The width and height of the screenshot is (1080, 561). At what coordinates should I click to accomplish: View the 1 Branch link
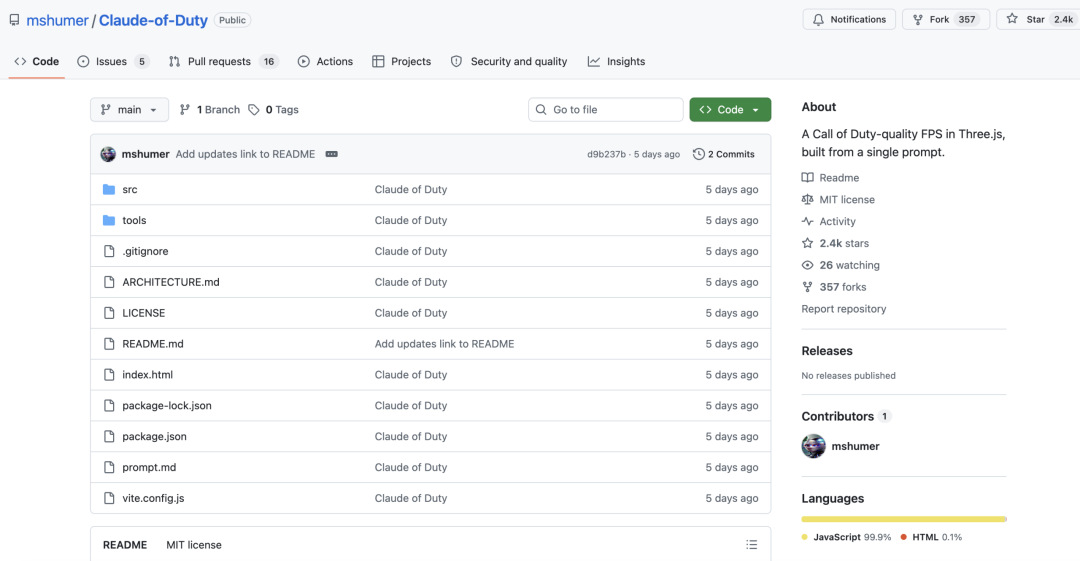point(210,110)
